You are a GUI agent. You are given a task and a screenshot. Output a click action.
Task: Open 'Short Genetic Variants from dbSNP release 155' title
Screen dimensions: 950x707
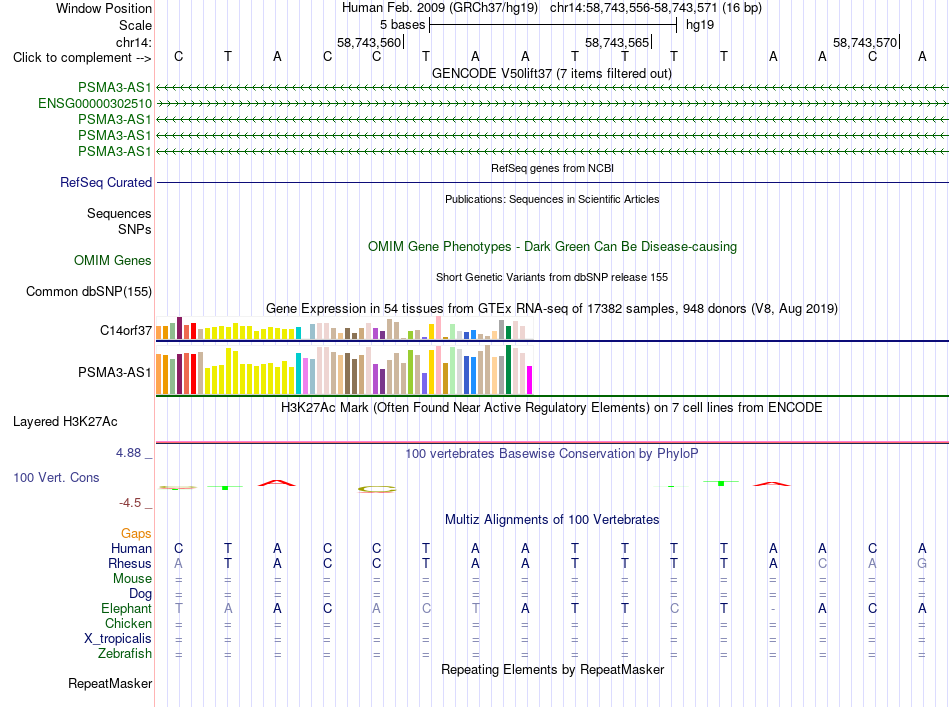pyautogui.click(x=552, y=277)
